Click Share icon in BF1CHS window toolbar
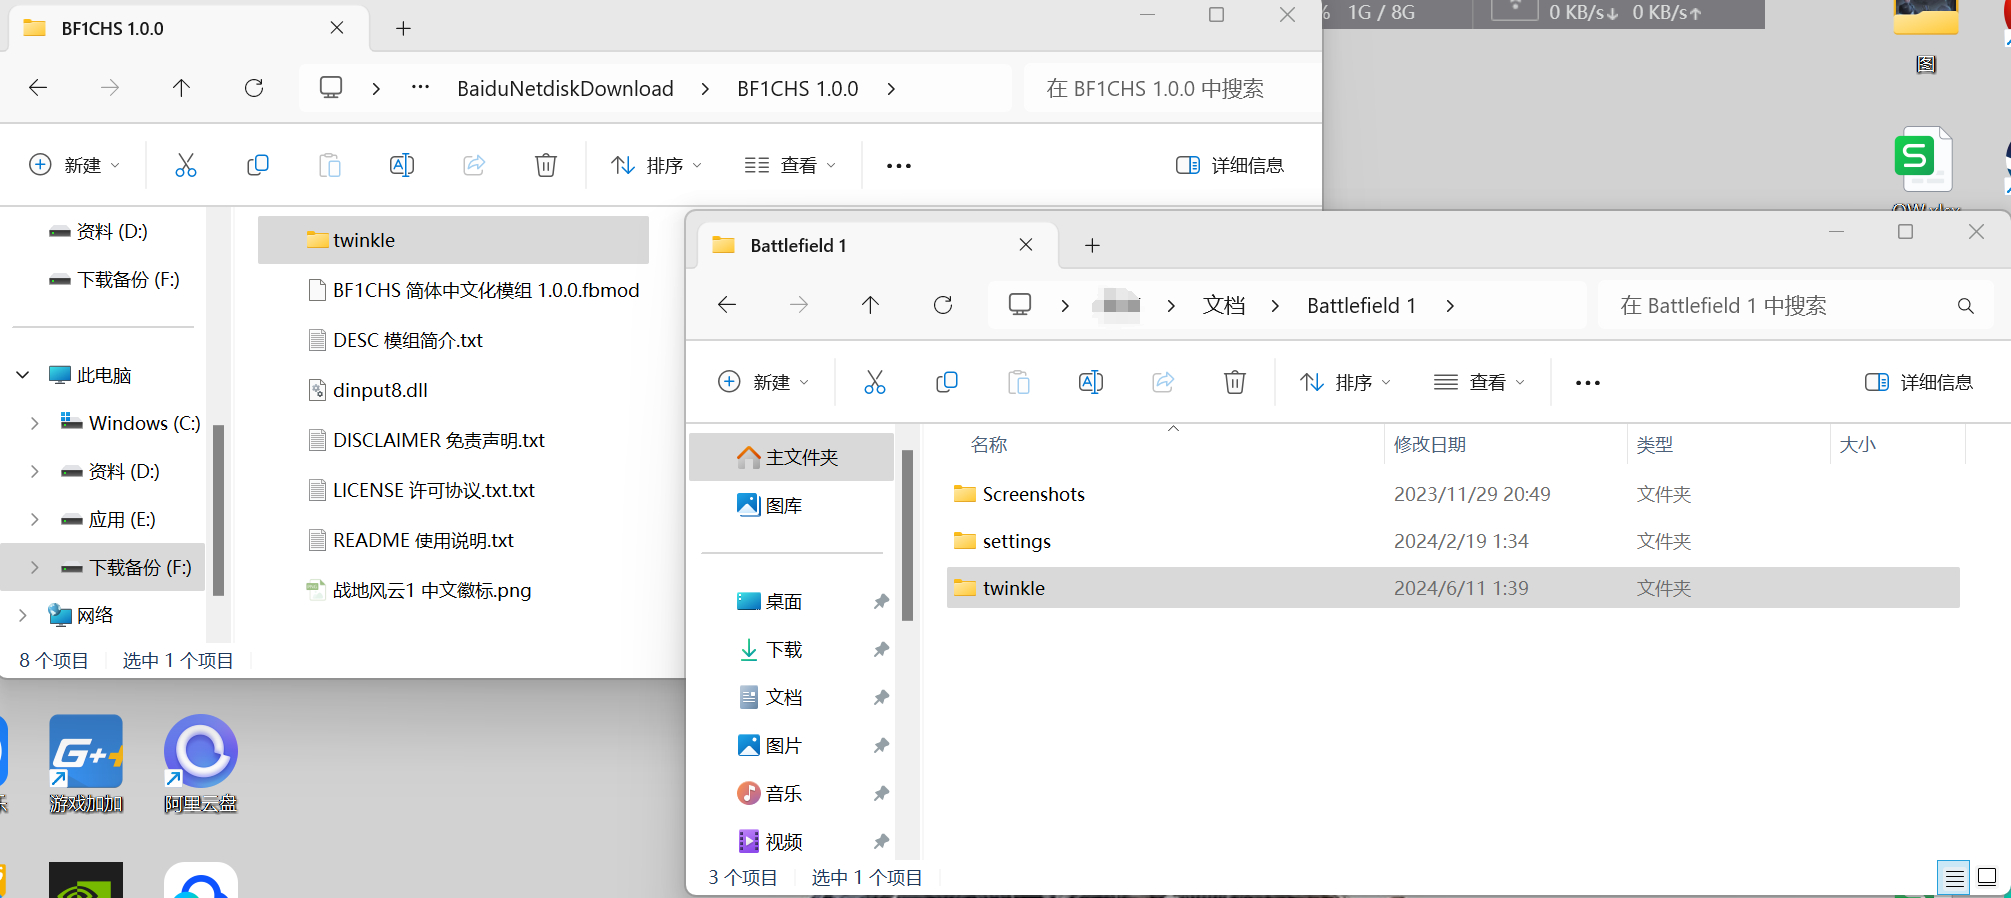The image size is (2011, 898). click(474, 165)
